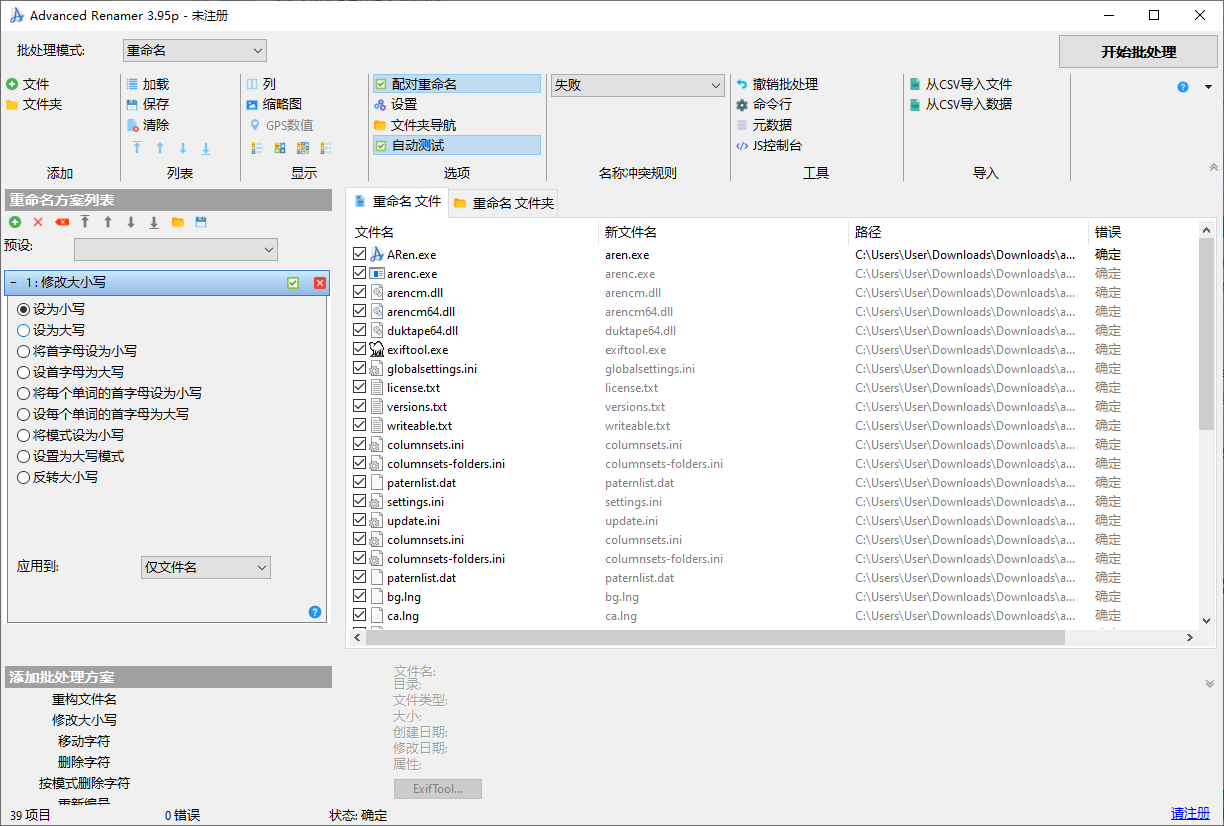This screenshot has height=826, width=1224.
Task: Move the method to the bottom of the method list
Action: point(154,222)
